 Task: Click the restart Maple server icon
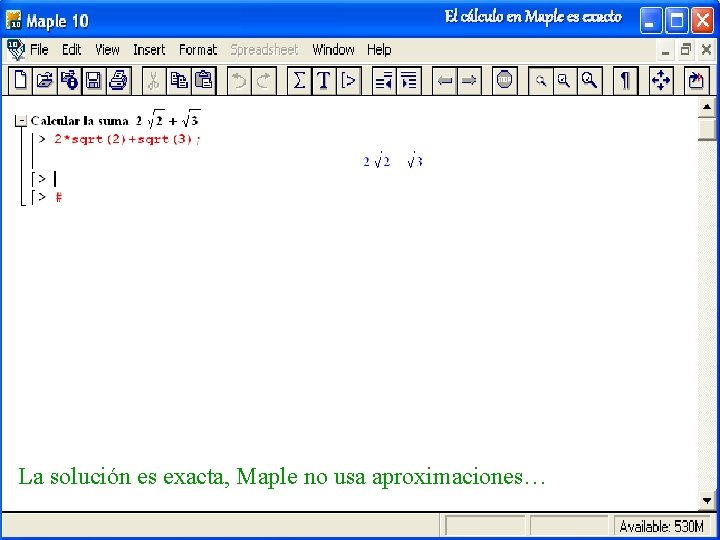click(696, 81)
